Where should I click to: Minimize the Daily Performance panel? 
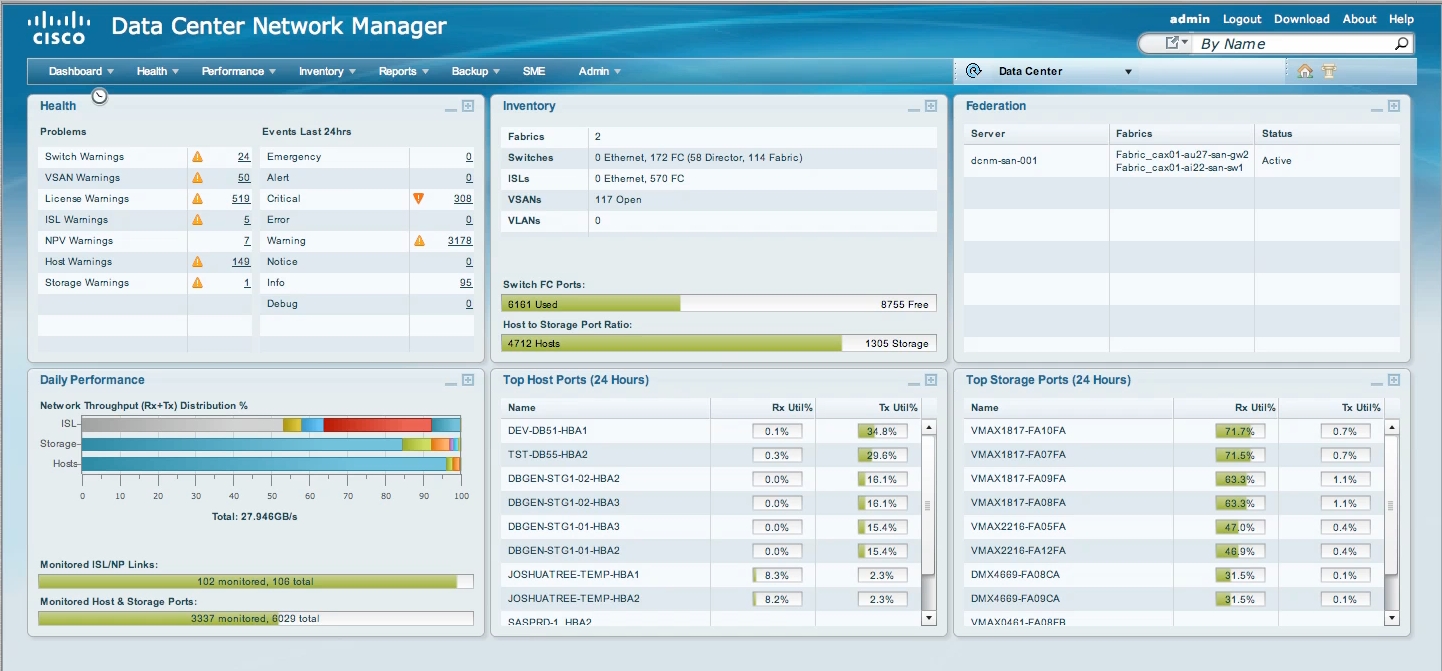click(451, 382)
